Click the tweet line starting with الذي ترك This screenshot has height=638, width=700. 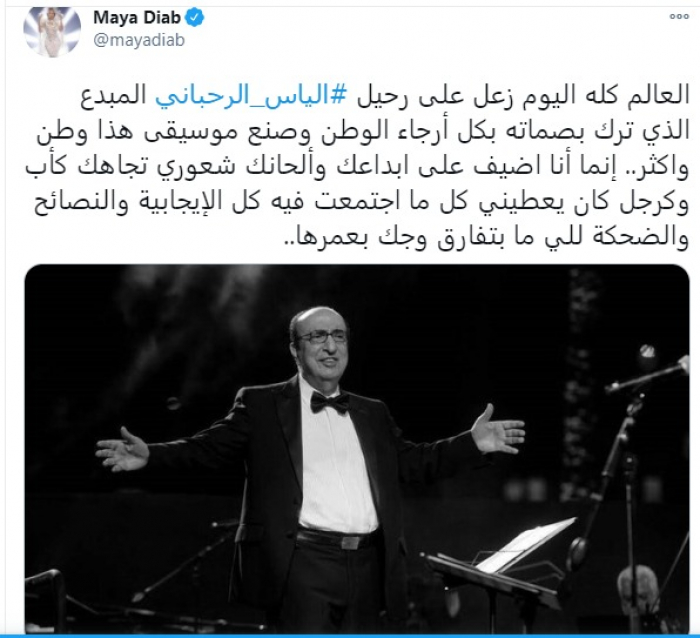363,133
